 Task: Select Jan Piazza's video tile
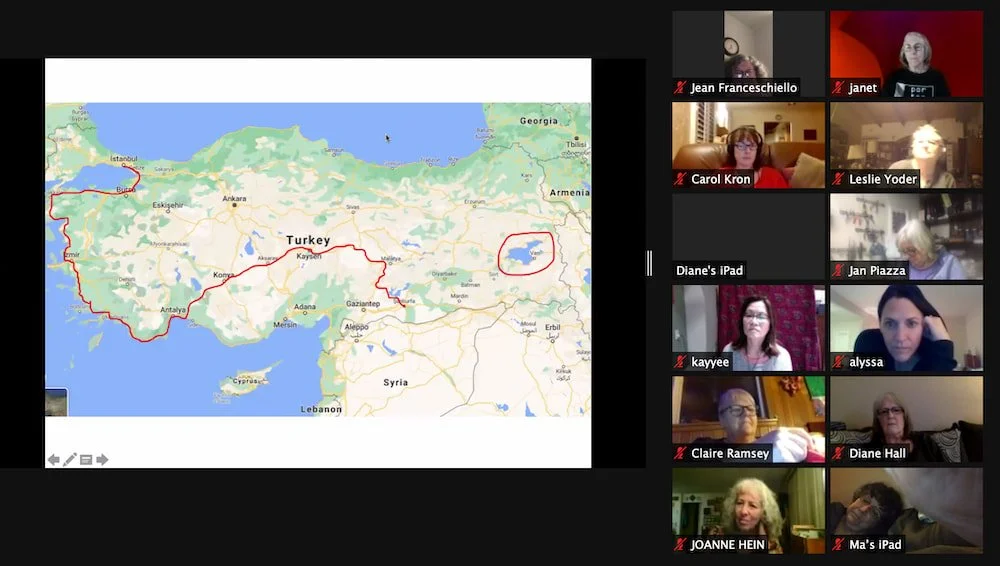click(x=906, y=237)
